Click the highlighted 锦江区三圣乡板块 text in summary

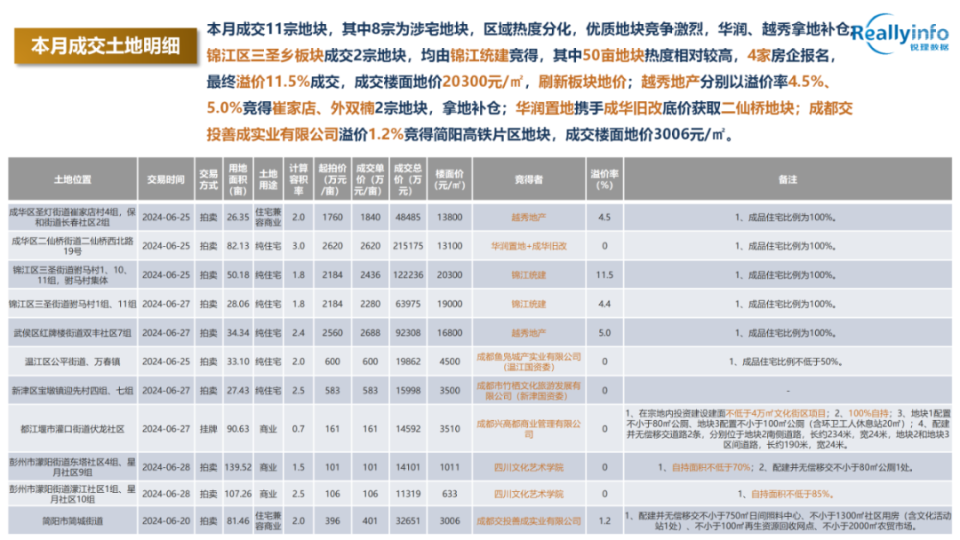tap(265, 56)
